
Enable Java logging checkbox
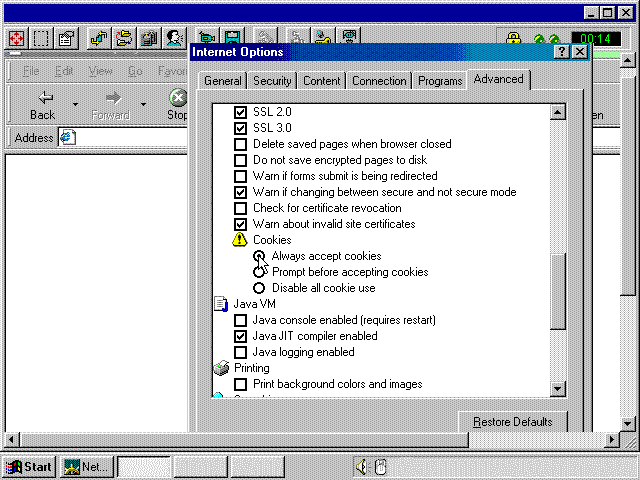pyautogui.click(x=240, y=352)
